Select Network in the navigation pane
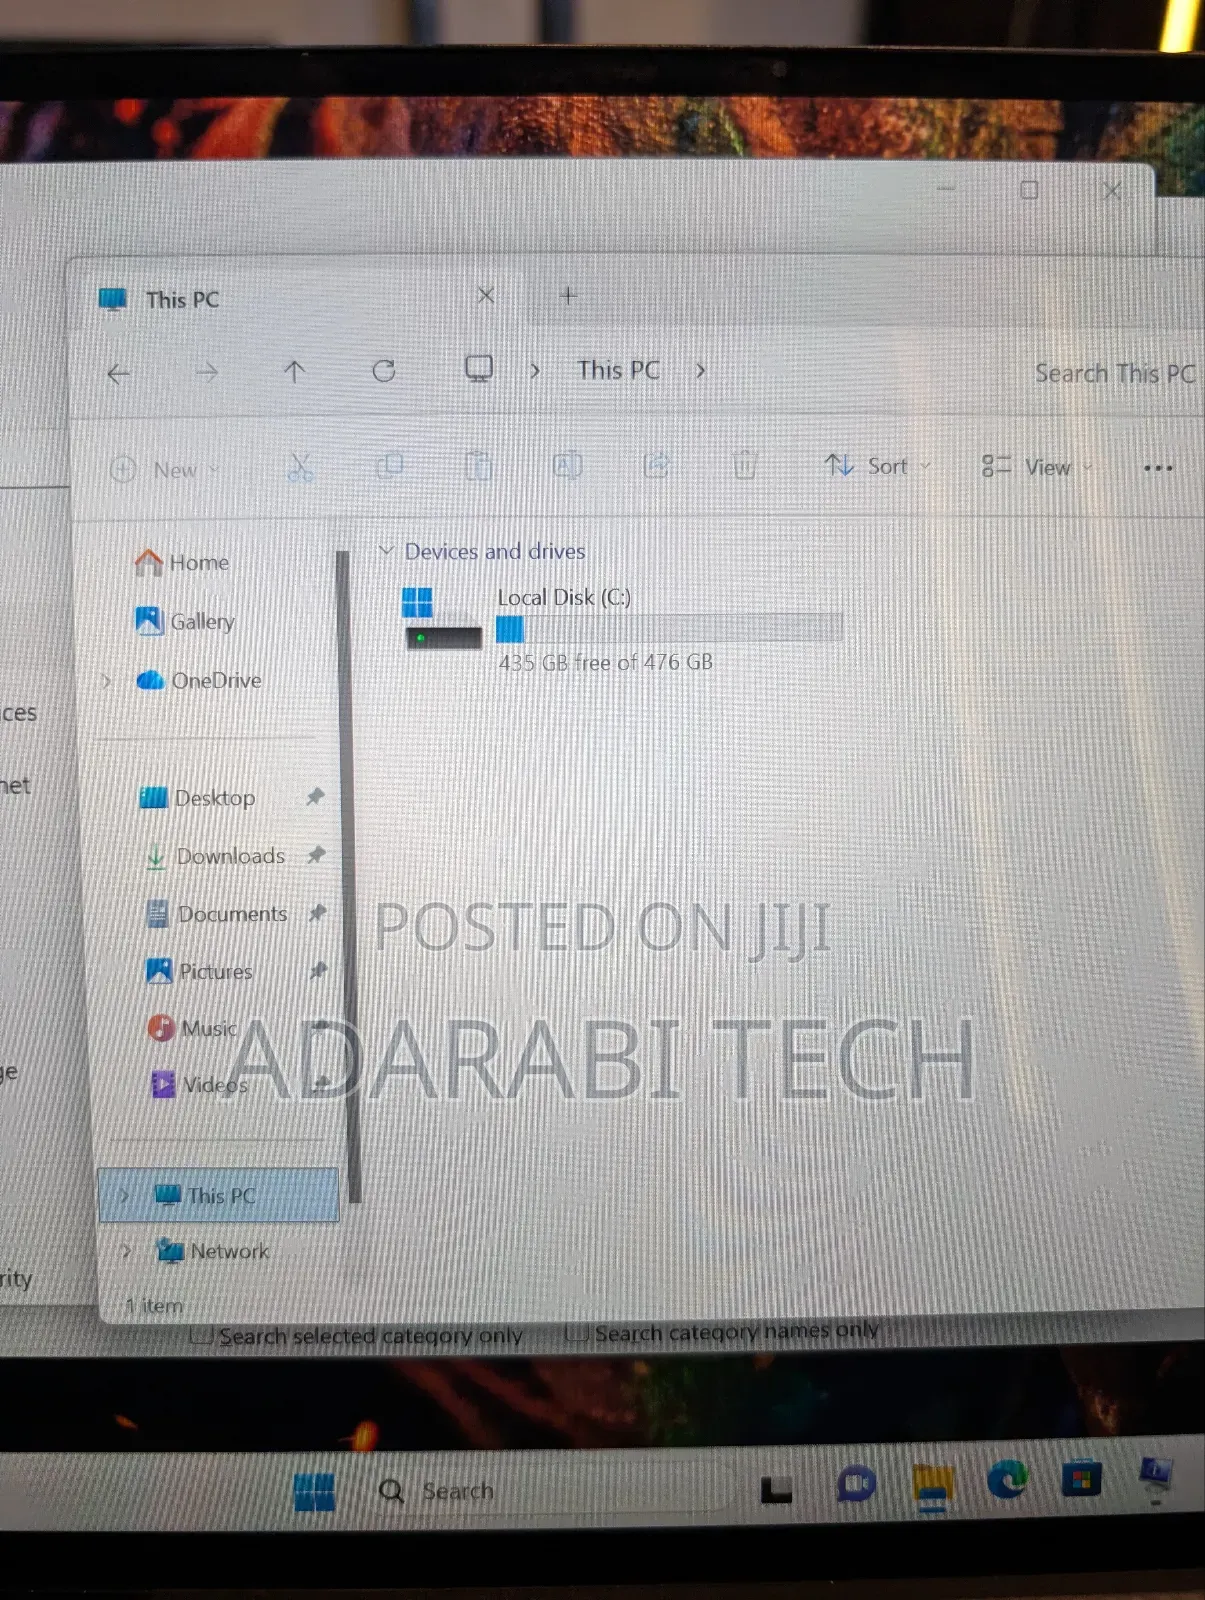This screenshot has width=1205, height=1600. 213,1251
